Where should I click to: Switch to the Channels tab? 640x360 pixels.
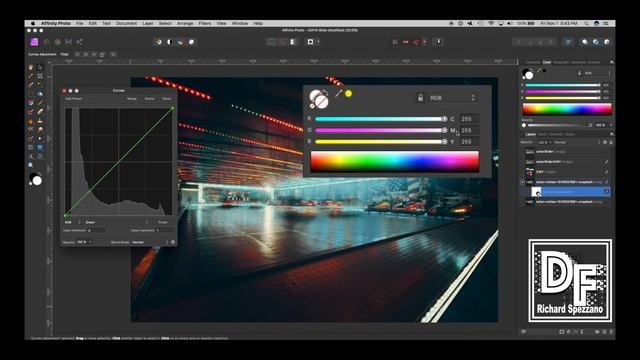(556, 134)
